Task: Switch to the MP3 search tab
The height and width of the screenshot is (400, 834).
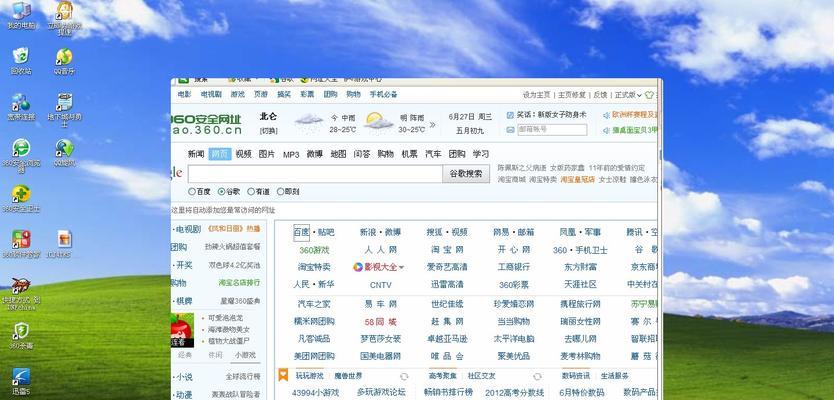Action: click(291, 155)
